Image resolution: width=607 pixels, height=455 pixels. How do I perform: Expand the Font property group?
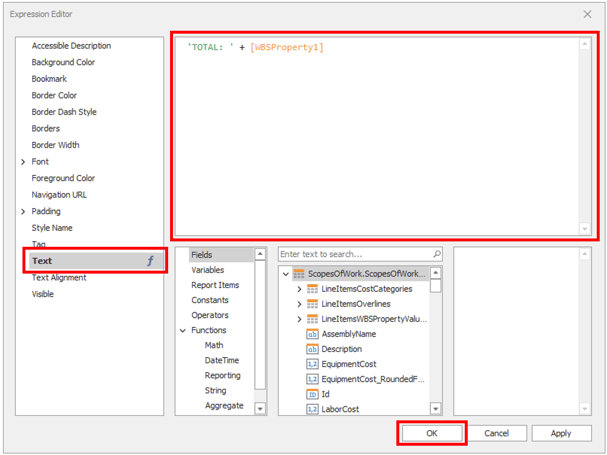click(23, 162)
